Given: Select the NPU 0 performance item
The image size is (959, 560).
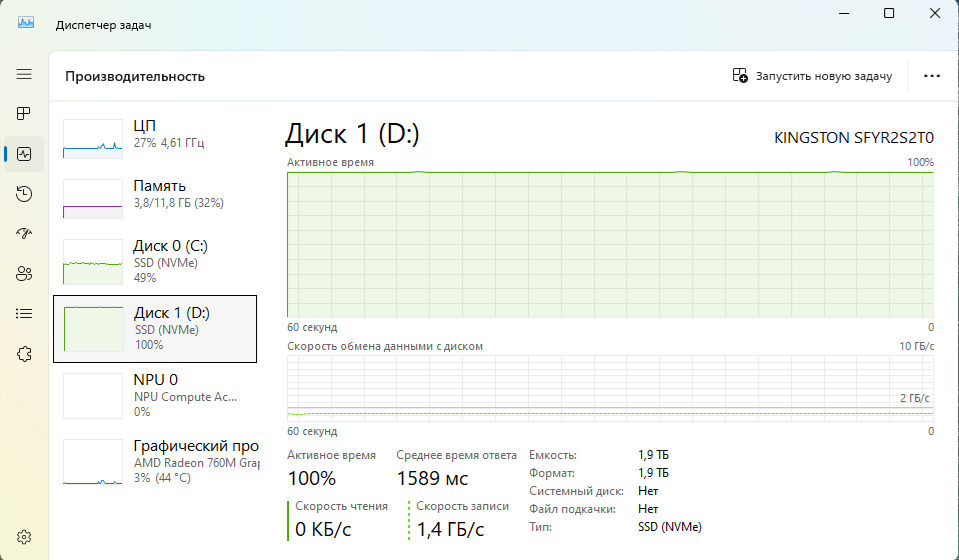Looking at the screenshot, I should tap(155, 396).
